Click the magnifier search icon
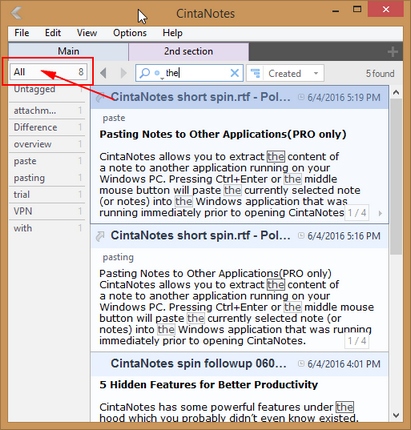Image resolution: width=411 pixels, height=430 pixels. 144,73
